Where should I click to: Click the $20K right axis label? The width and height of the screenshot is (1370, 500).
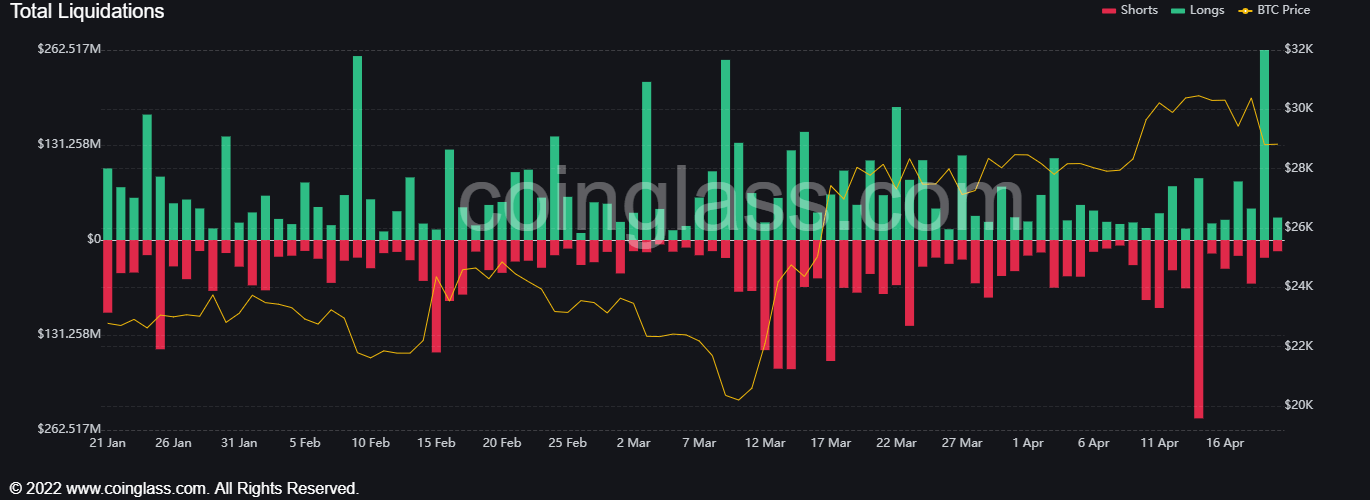(1298, 405)
